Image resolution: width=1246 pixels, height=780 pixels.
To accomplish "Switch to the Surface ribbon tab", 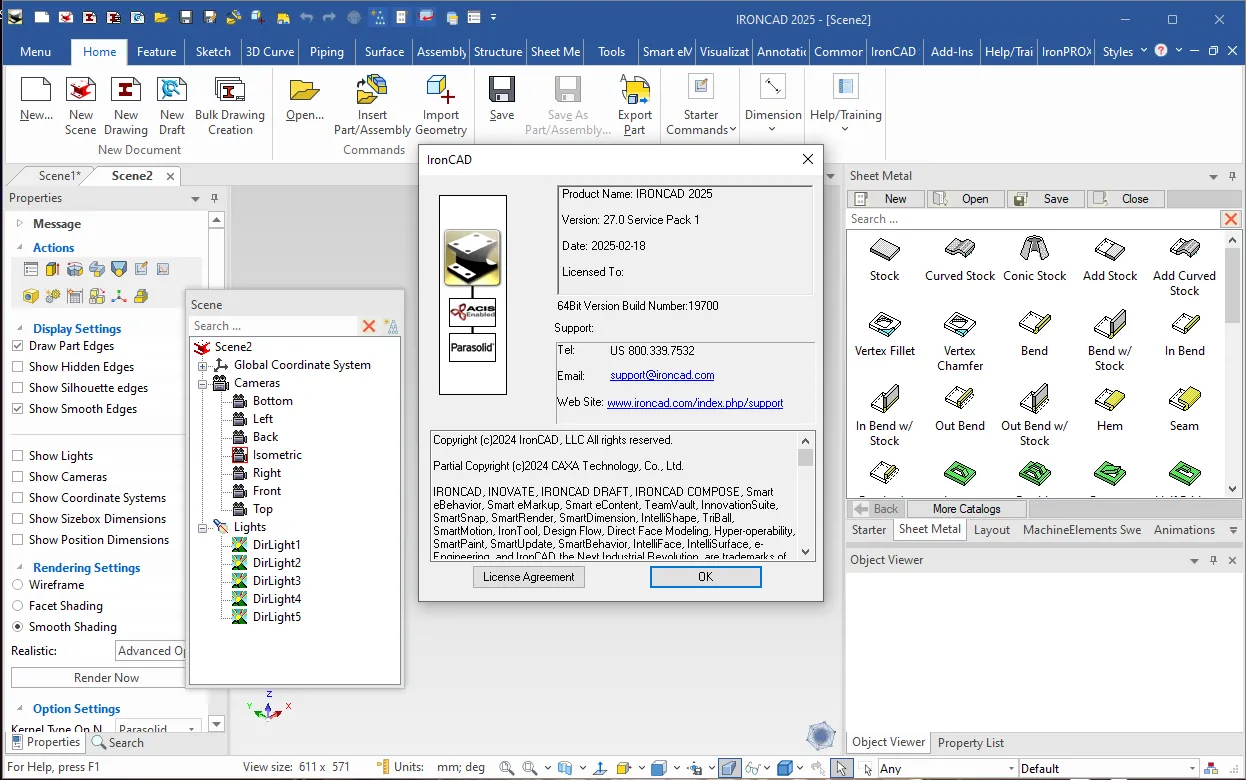I will [384, 52].
